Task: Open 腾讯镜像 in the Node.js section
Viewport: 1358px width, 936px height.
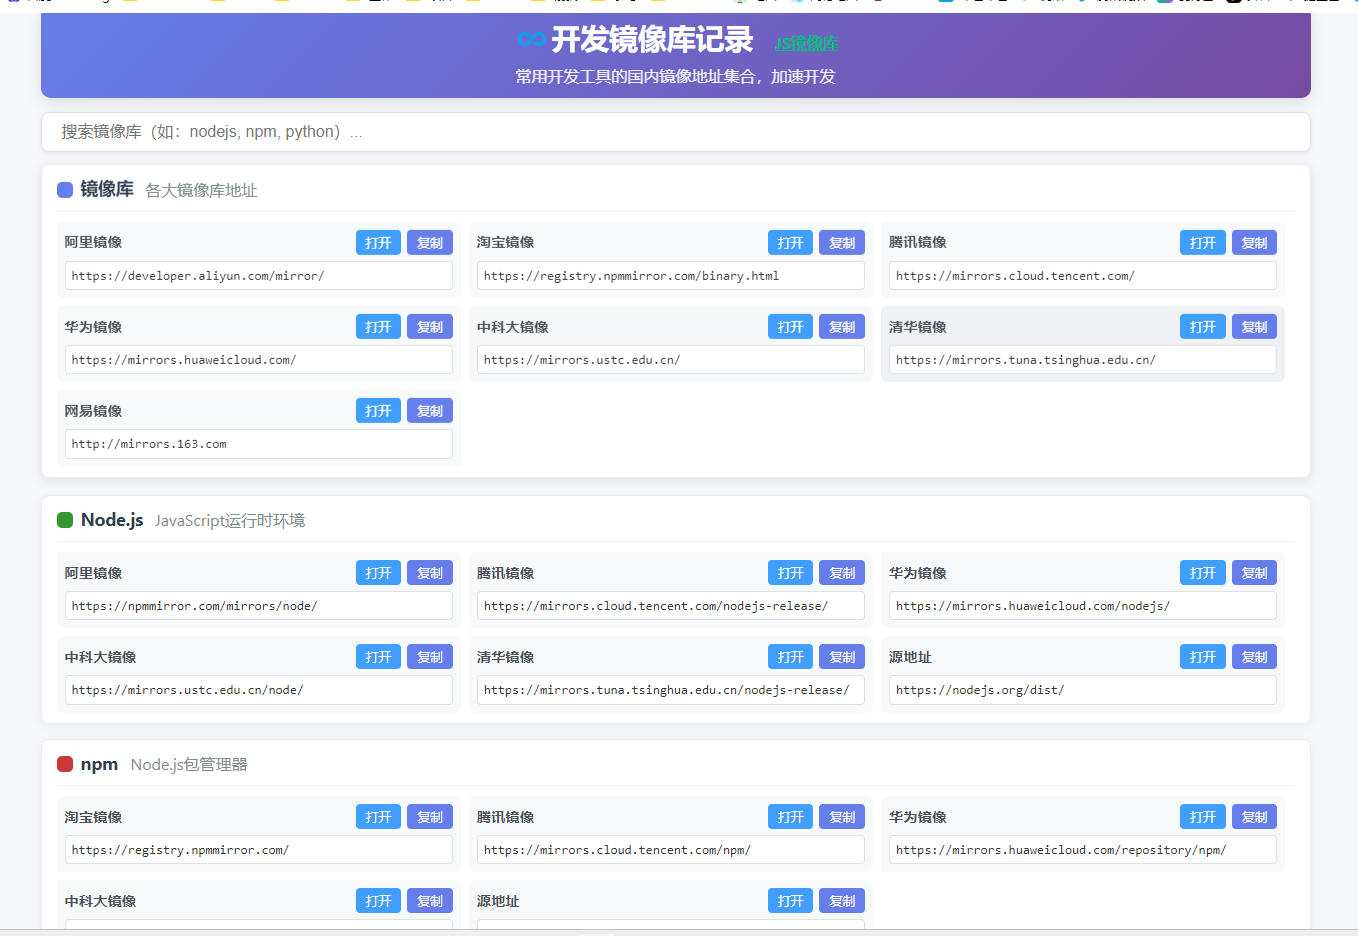Action: click(790, 573)
